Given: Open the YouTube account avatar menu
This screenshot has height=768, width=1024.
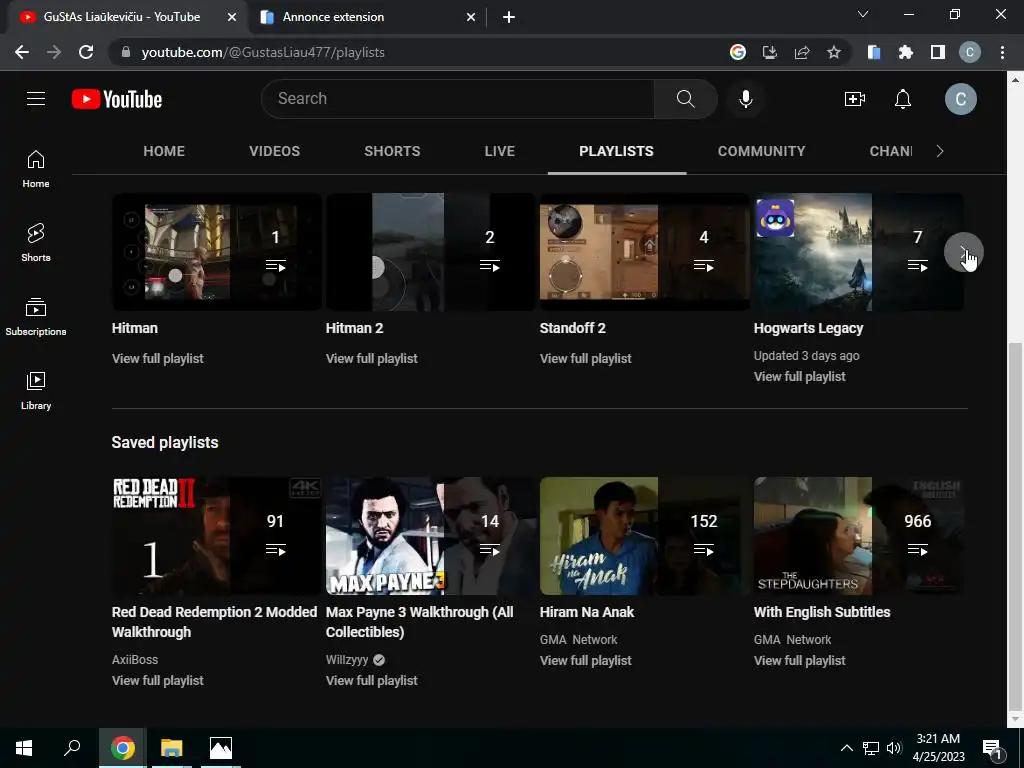Looking at the screenshot, I should coord(961,99).
